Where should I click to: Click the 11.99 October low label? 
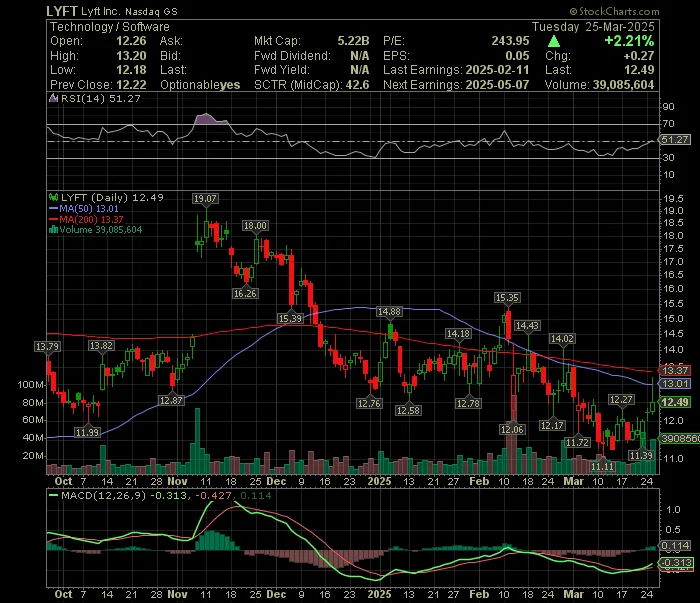pyautogui.click(x=88, y=432)
